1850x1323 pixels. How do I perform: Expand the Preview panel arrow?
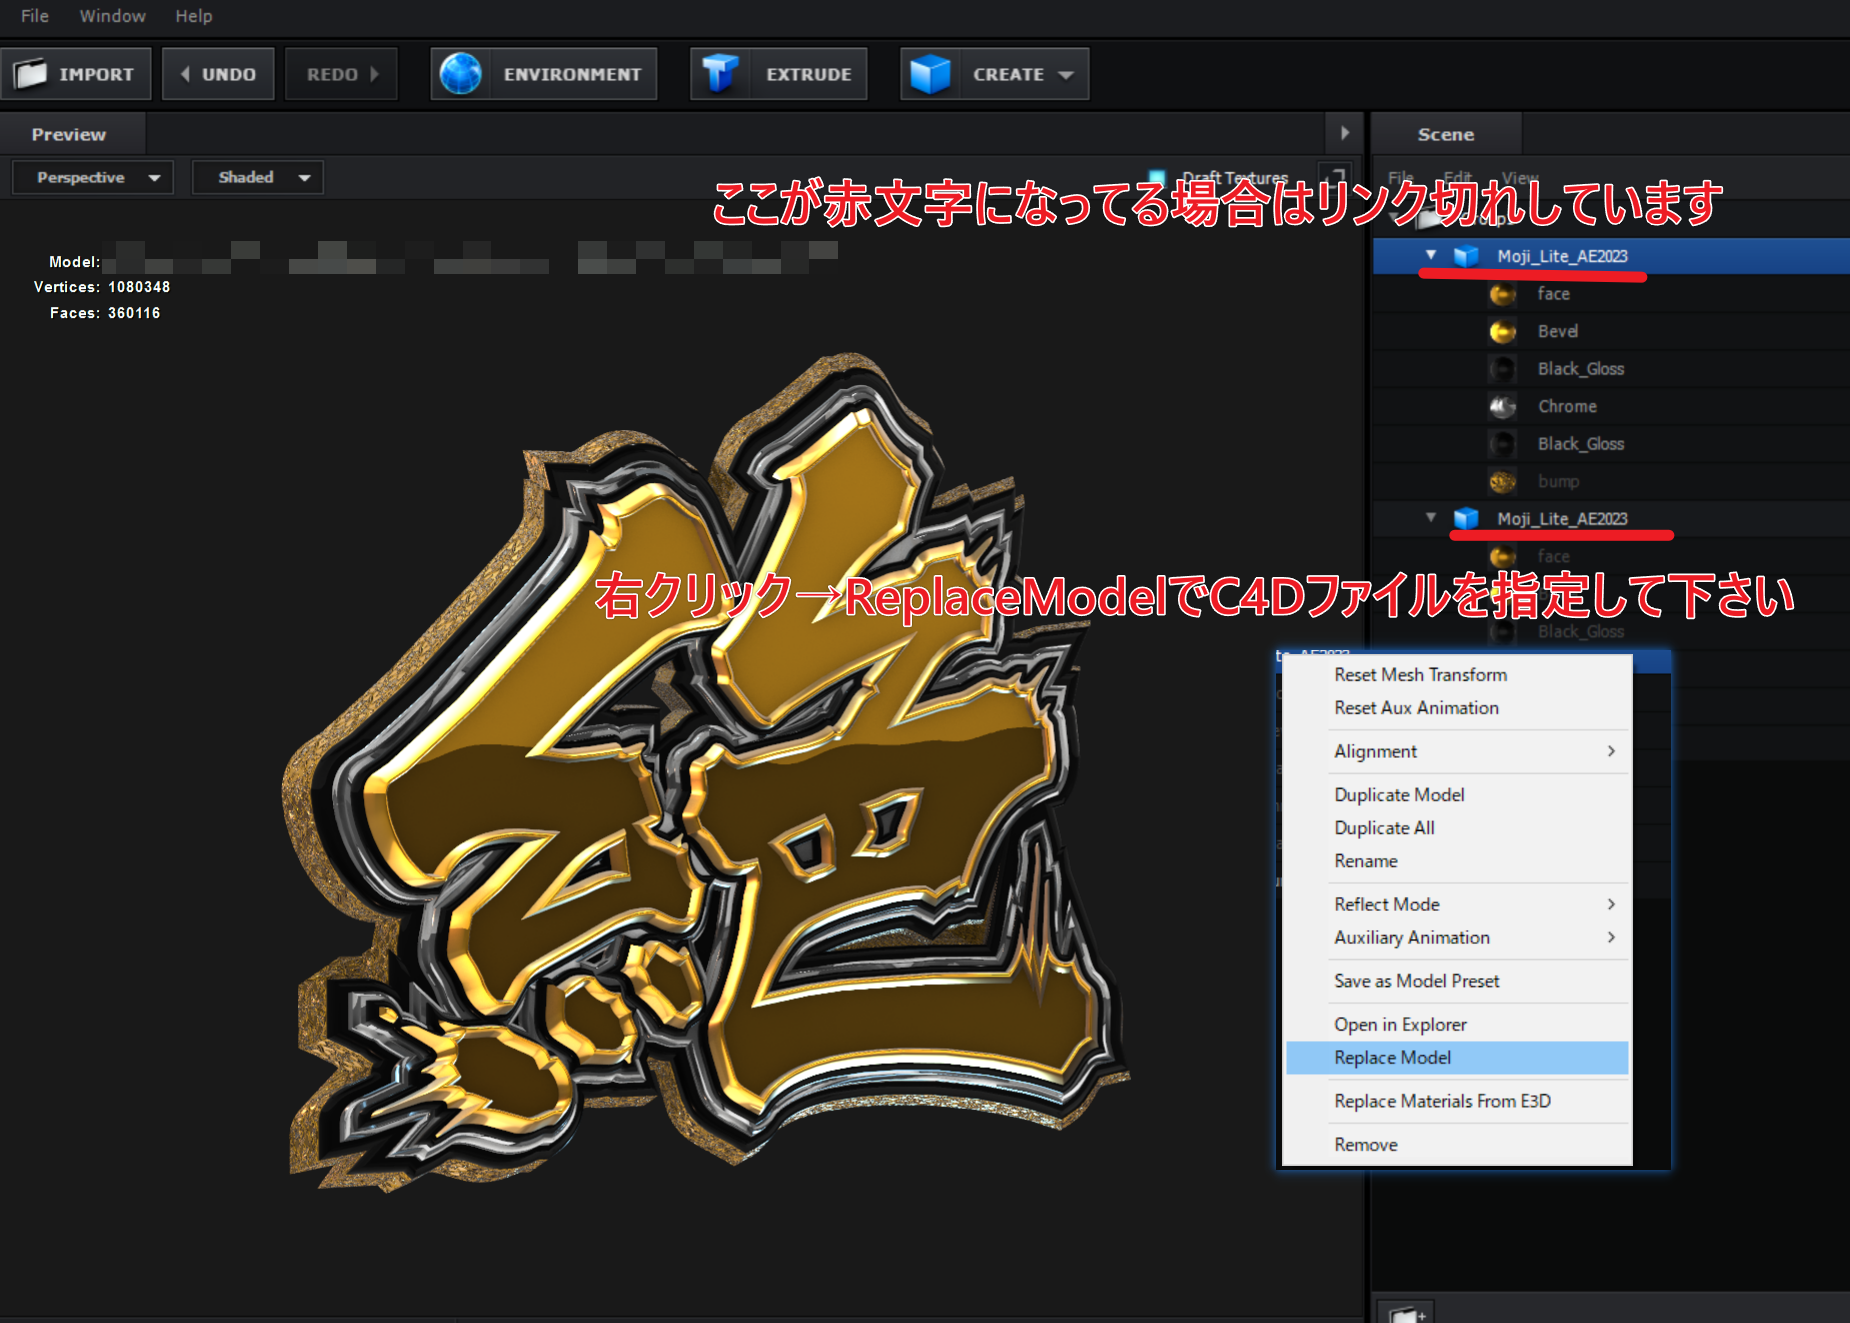point(1344,133)
